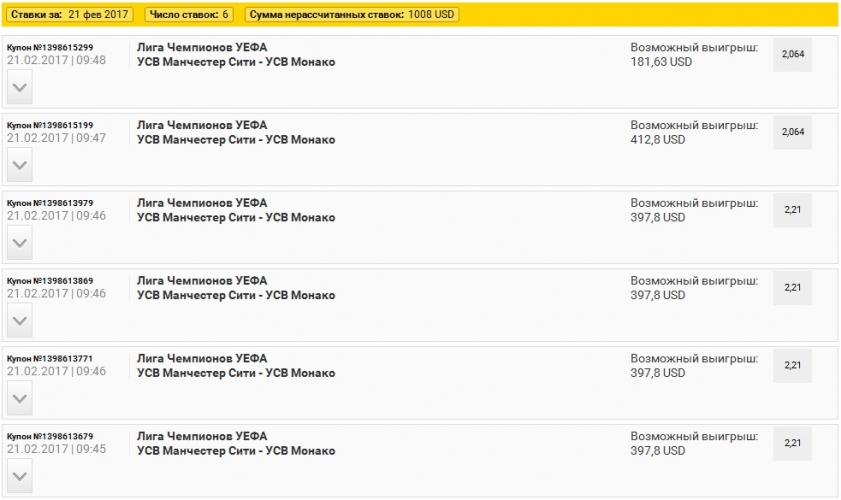Viewport: 841px width, 500px height.
Task: Click 'Лига Чемпионов УЕФА' in coupon №1398615299
Action: tap(202, 47)
